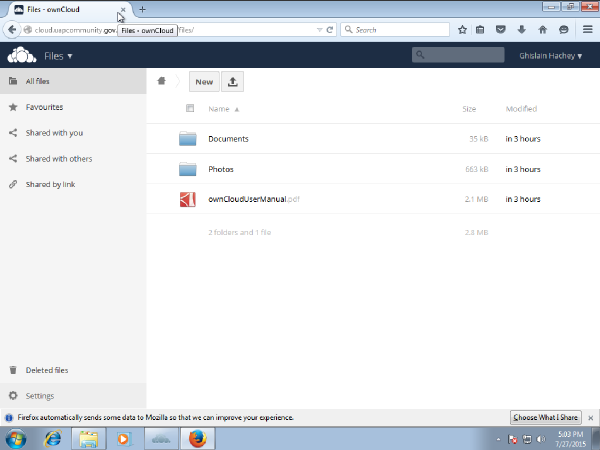This screenshot has height=450, width=600.
Task: Click the 663 kB size value
Action: point(477,169)
